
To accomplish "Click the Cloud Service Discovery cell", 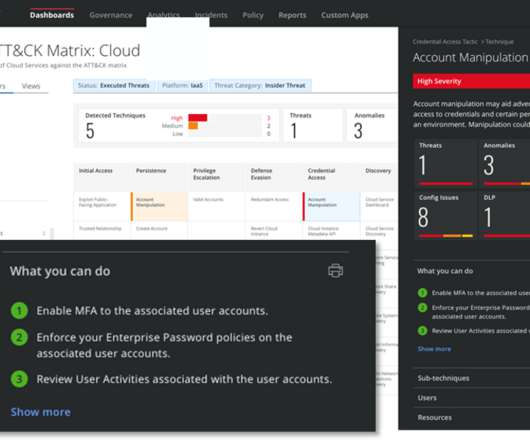I will [379, 231].
